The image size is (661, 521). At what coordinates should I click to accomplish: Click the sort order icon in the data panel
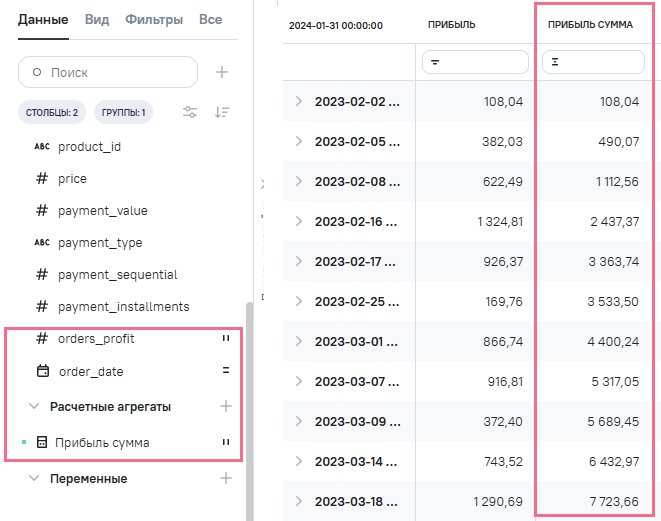coord(222,112)
